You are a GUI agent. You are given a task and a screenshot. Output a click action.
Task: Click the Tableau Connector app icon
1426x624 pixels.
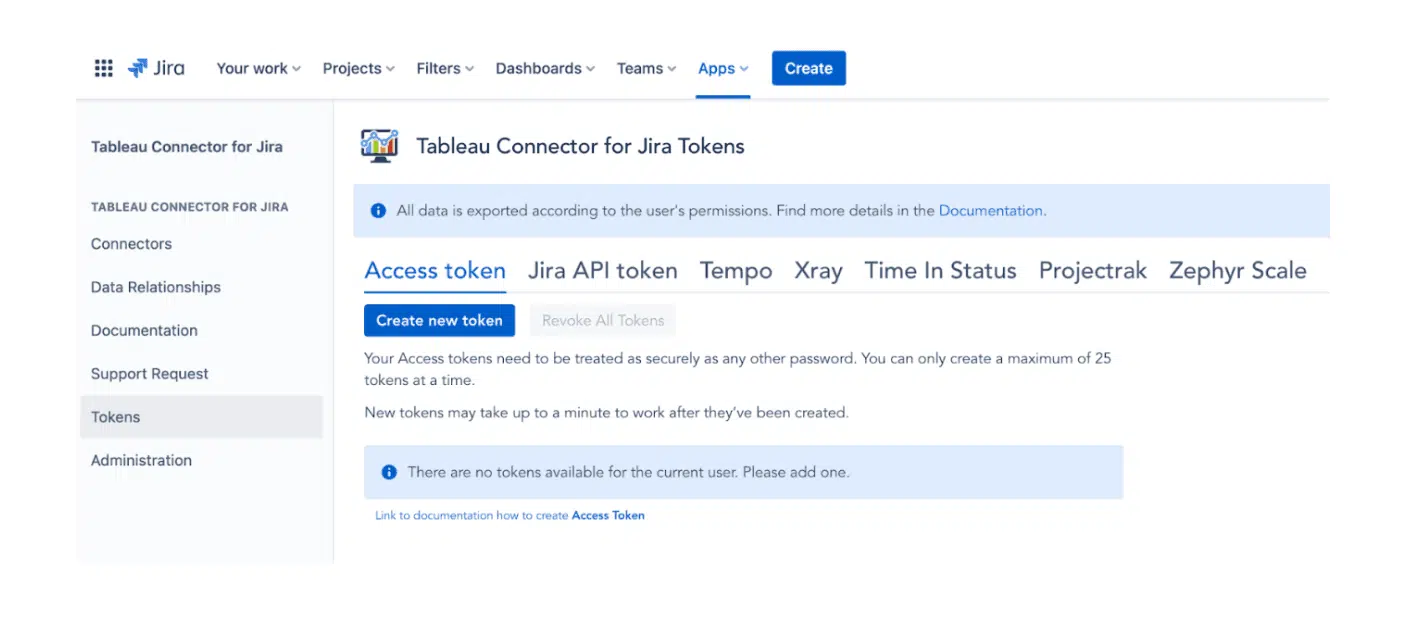coord(379,146)
